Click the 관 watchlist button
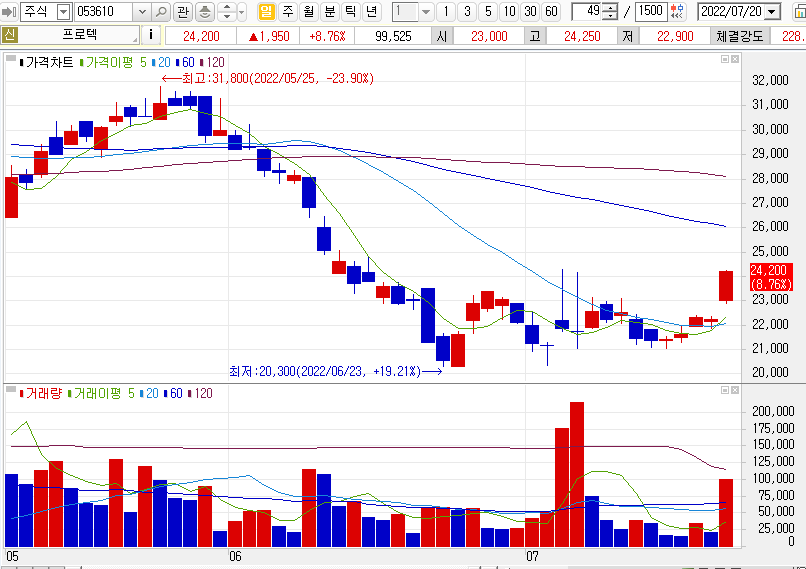Viewport: 806px width, 569px height. point(182,11)
